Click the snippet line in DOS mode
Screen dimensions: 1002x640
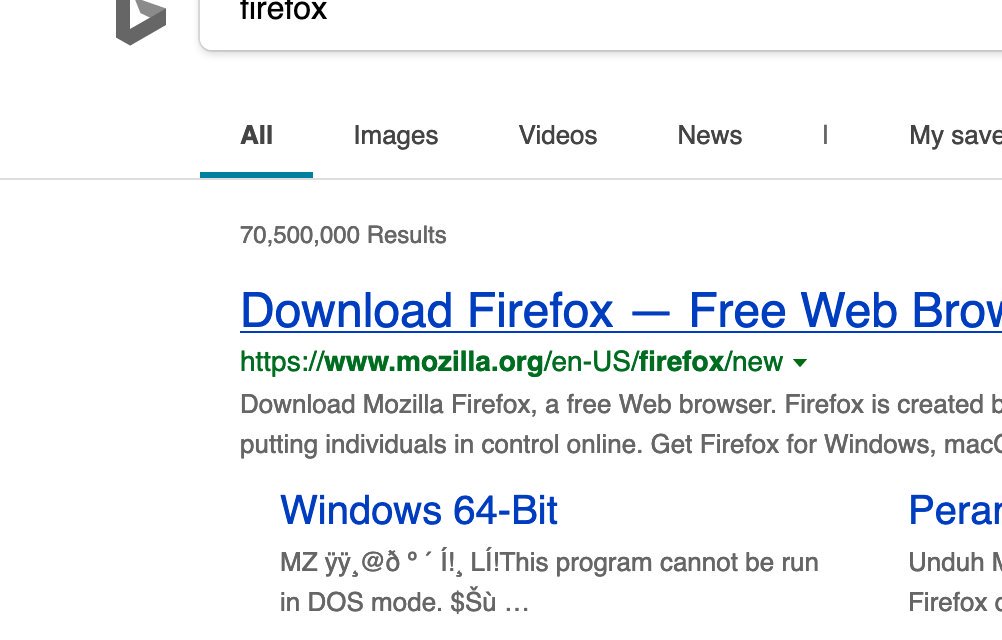coord(405,602)
